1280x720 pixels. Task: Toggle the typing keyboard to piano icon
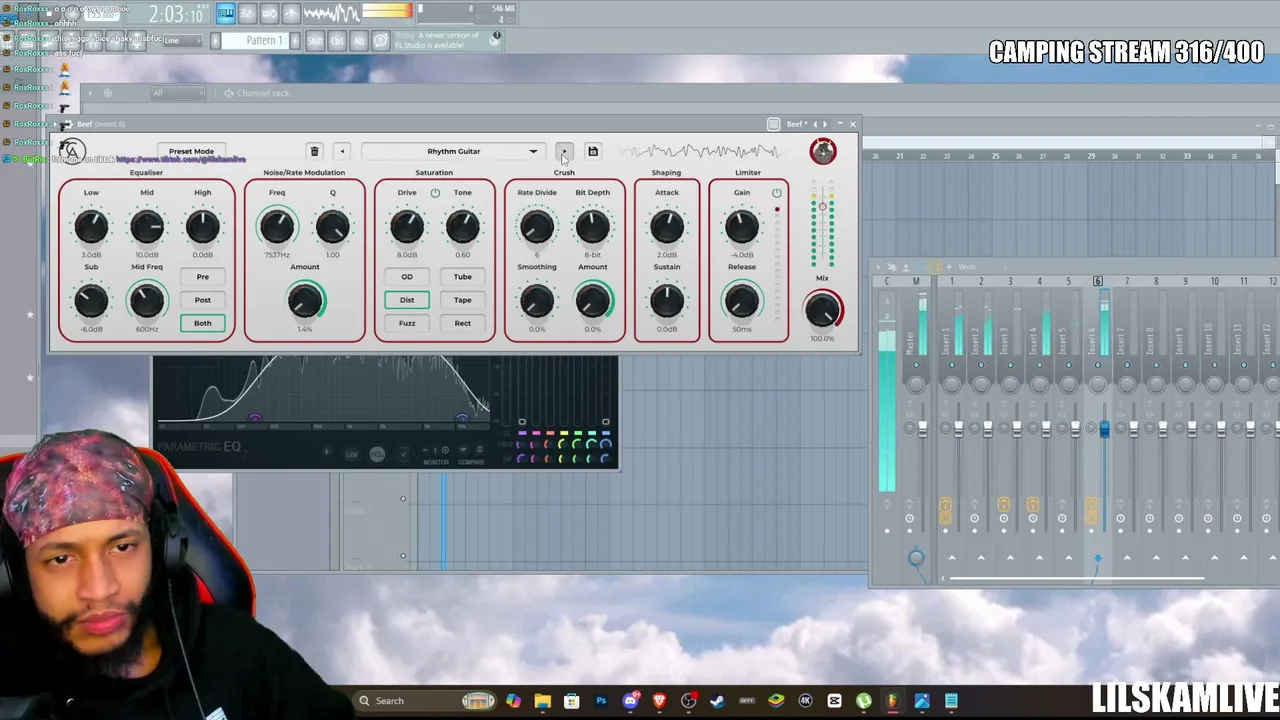[225, 13]
